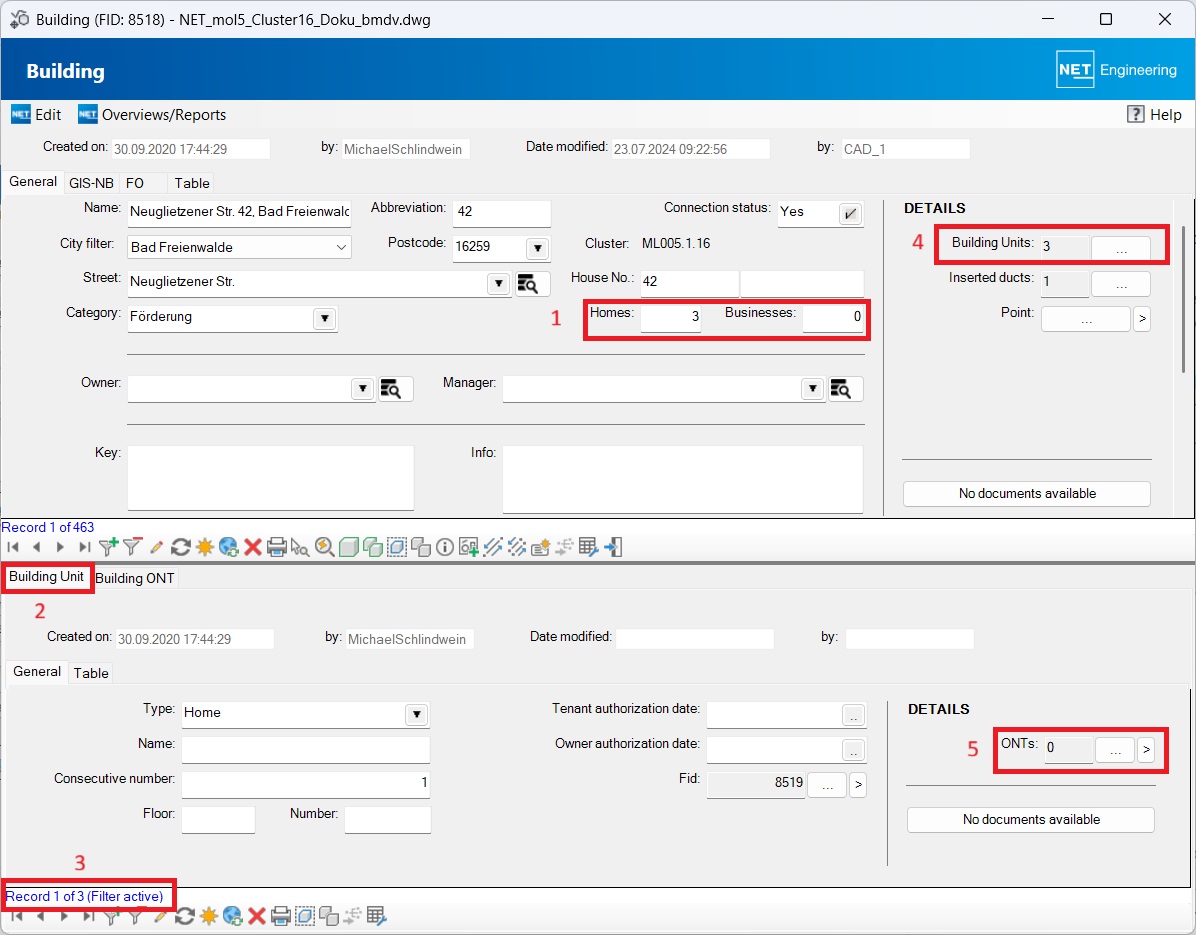Image resolution: width=1196 pixels, height=935 pixels.
Task: Click the Help button
Action: point(1154,115)
